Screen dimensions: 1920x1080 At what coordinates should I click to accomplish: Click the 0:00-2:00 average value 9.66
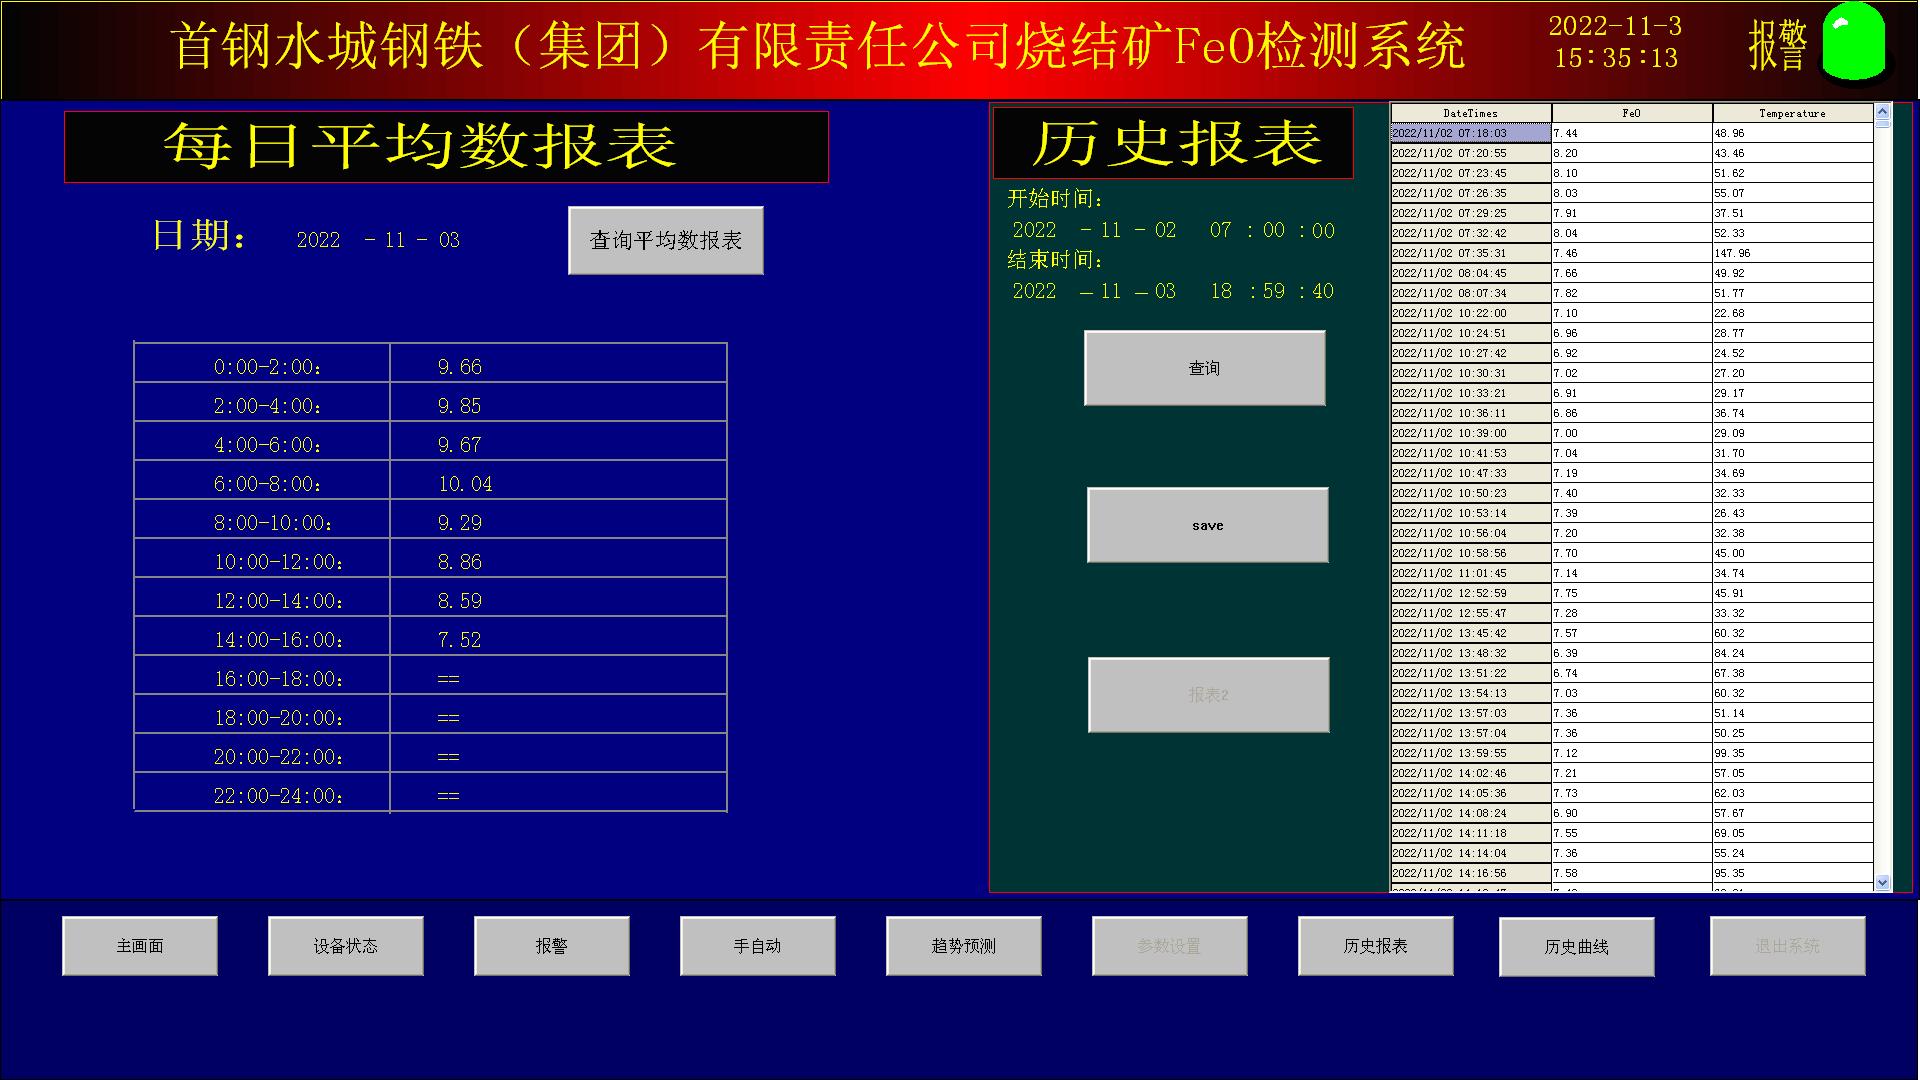[460, 367]
